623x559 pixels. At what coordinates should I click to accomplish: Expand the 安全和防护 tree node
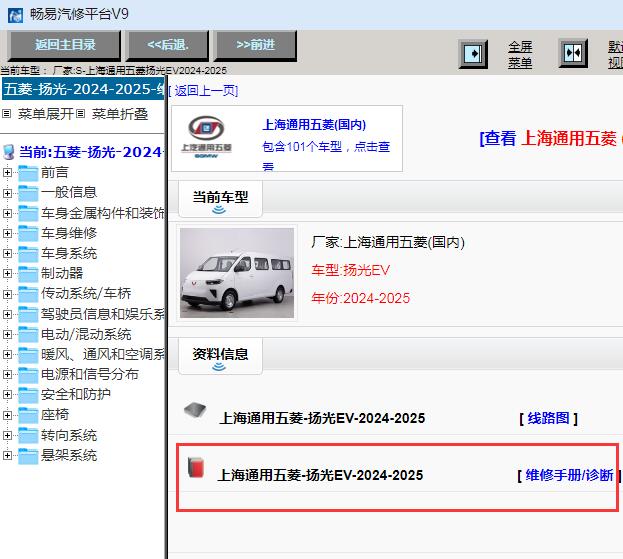7,395
